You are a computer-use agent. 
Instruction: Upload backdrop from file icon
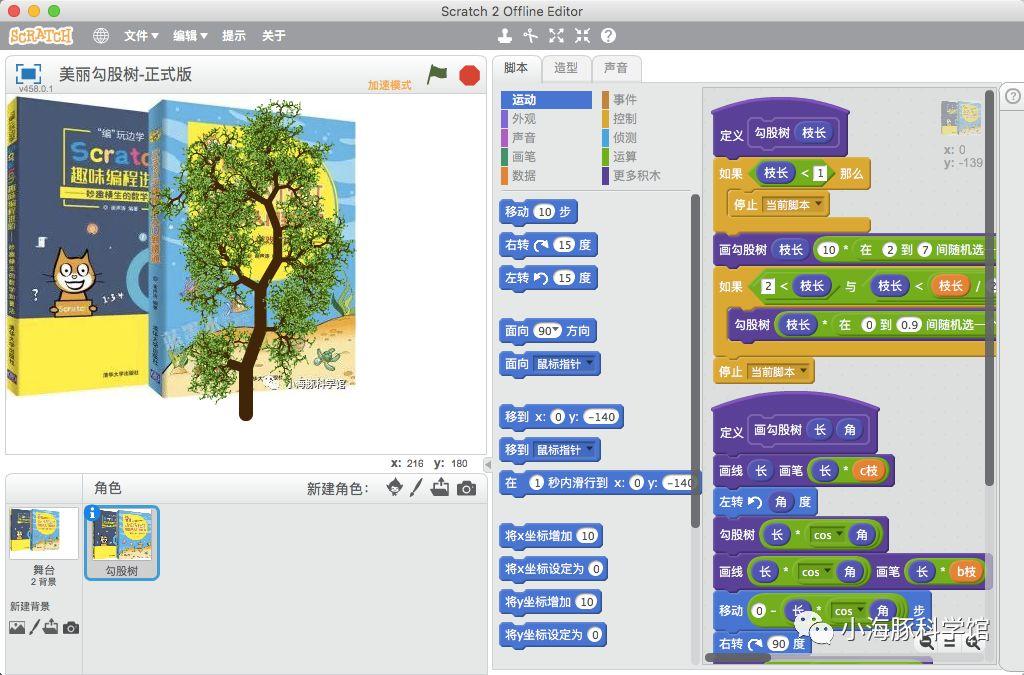50,627
